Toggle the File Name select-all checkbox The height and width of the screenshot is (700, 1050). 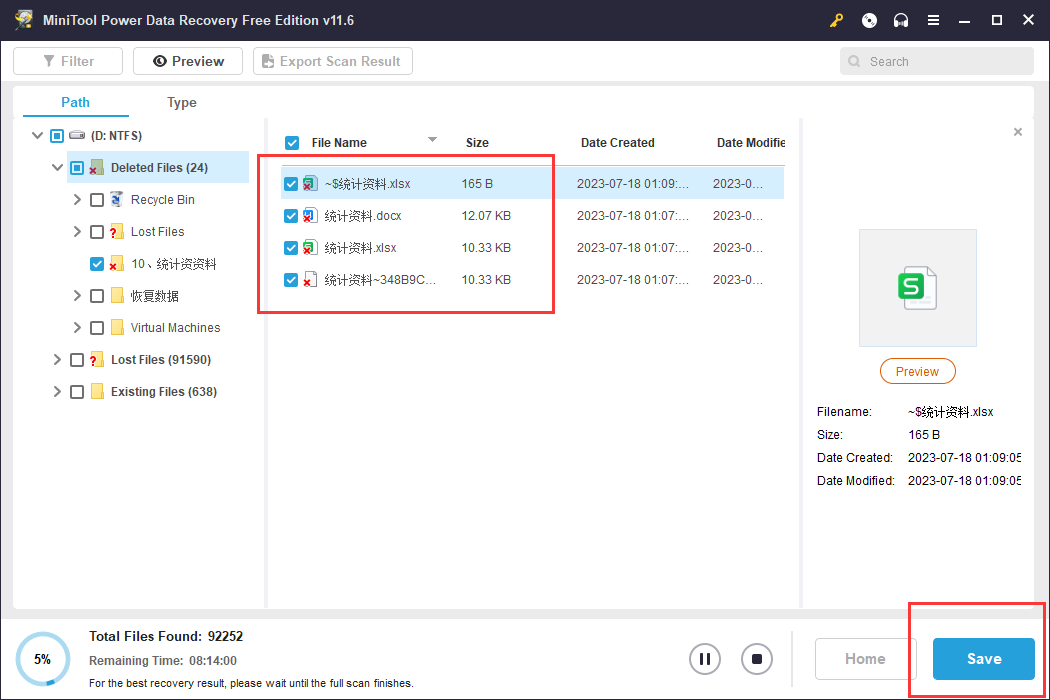[x=292, y=143]
